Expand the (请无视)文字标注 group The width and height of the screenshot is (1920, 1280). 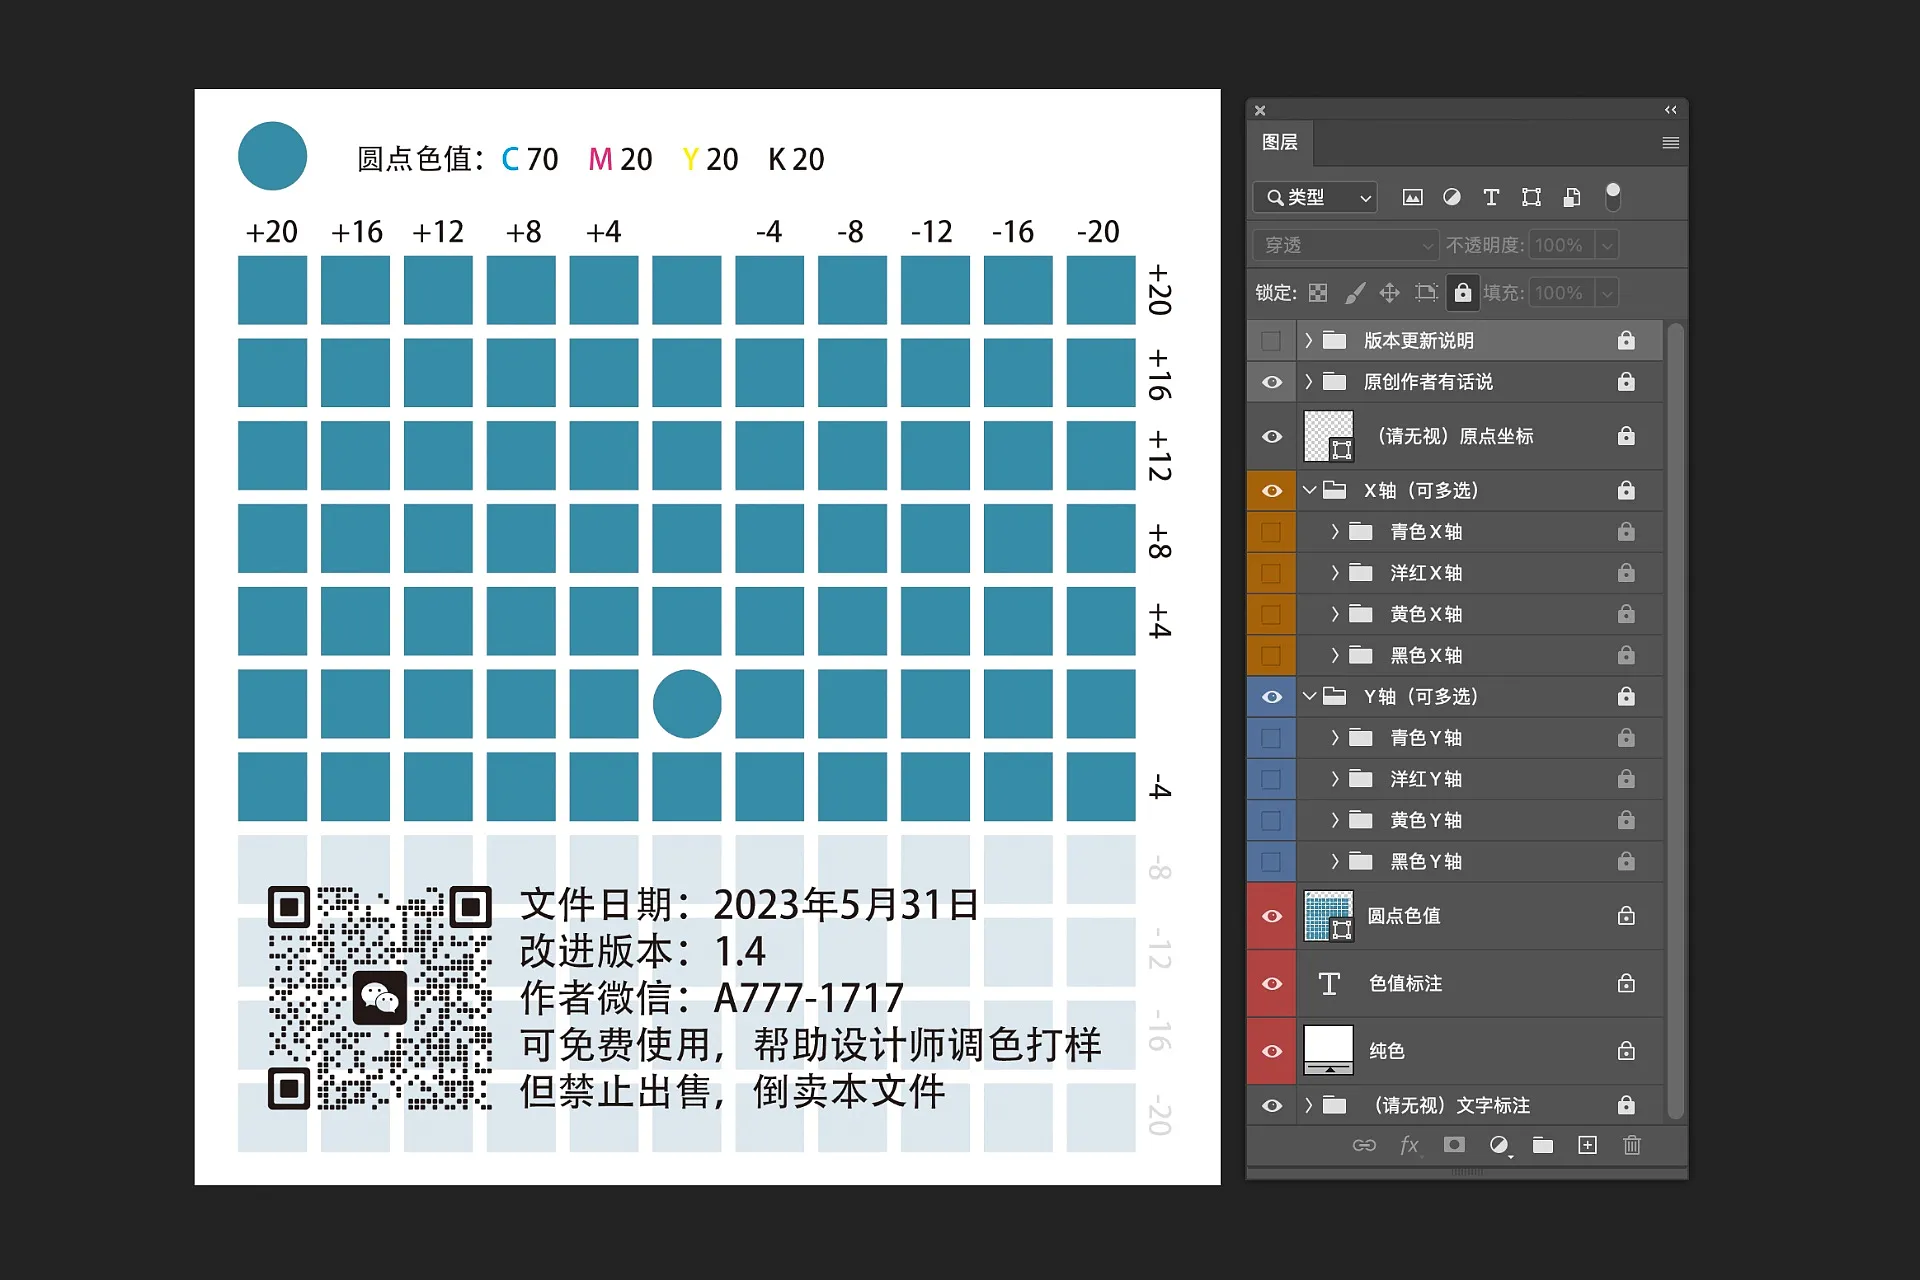tap(1308, 1105)
